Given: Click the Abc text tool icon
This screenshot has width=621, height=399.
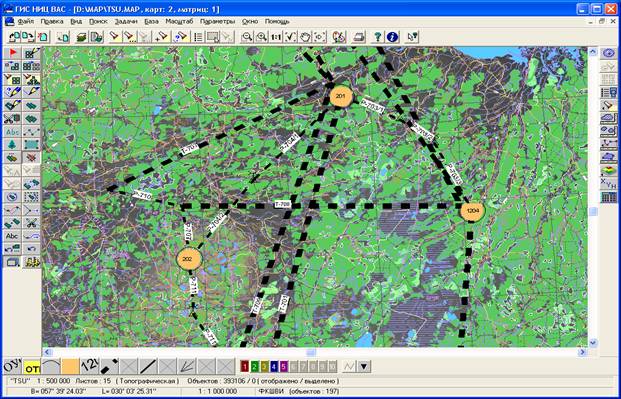Looking at the screenshot, I should [13, 236].
